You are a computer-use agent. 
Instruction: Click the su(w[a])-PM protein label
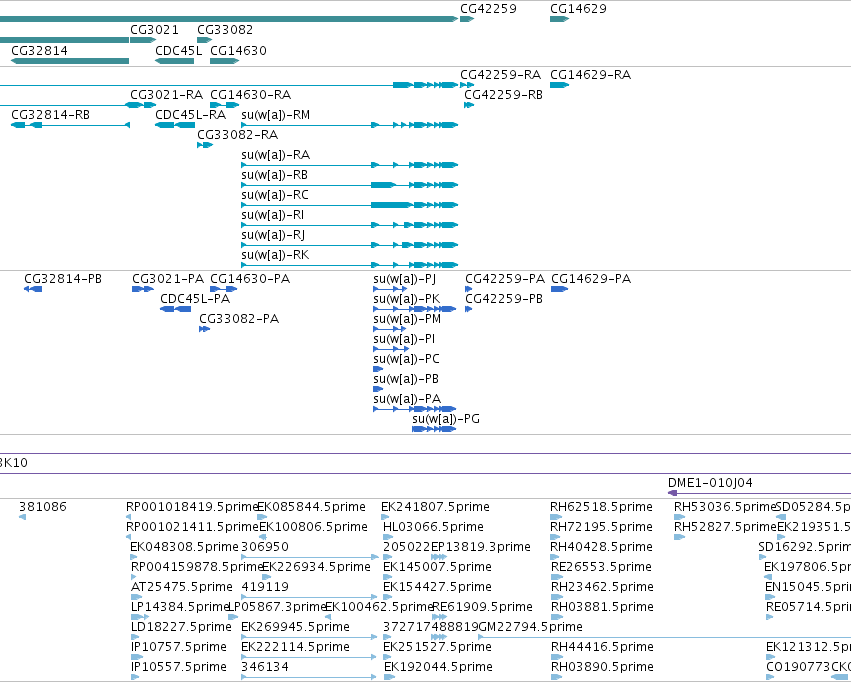tap(407, 319)
